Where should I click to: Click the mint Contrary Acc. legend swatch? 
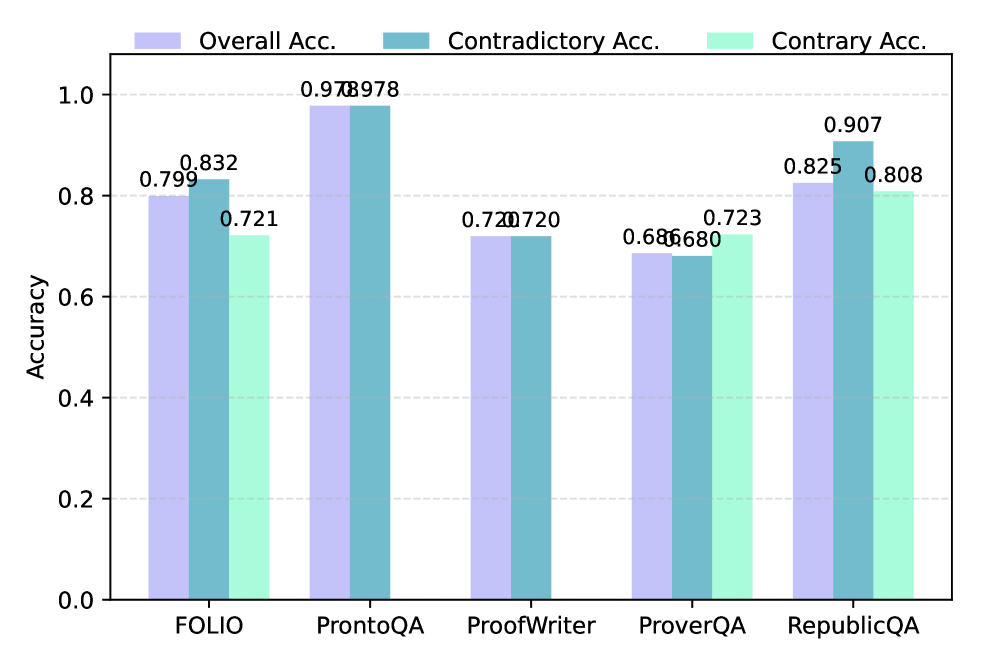pyautogui.click(x=731, y=41)
